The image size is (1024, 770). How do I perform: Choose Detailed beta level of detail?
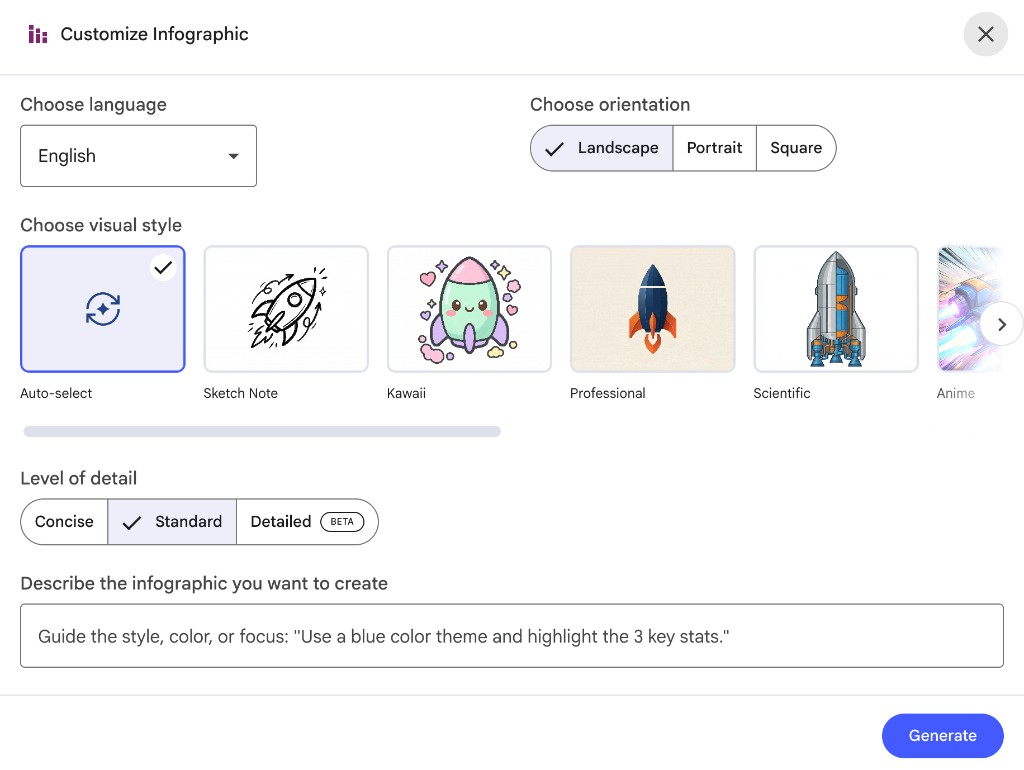point(306,522)
